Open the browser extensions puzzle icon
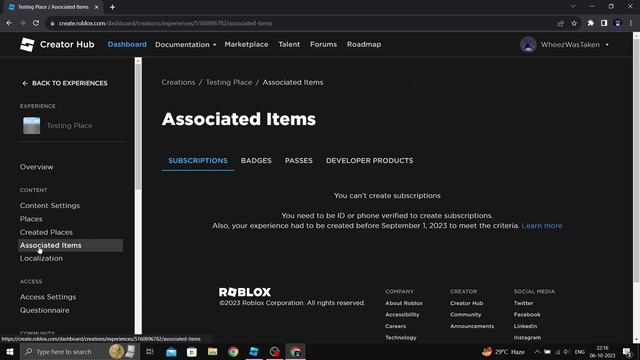Image resolution: width=640 pixels, height=360 pixels. (x=591, y=23)
